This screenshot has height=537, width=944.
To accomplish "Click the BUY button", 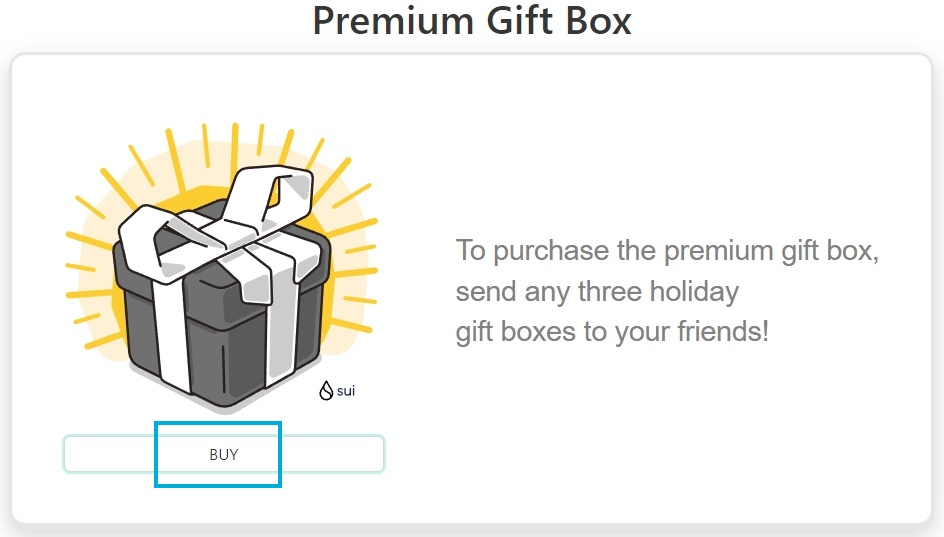I will tap(223, 454).
